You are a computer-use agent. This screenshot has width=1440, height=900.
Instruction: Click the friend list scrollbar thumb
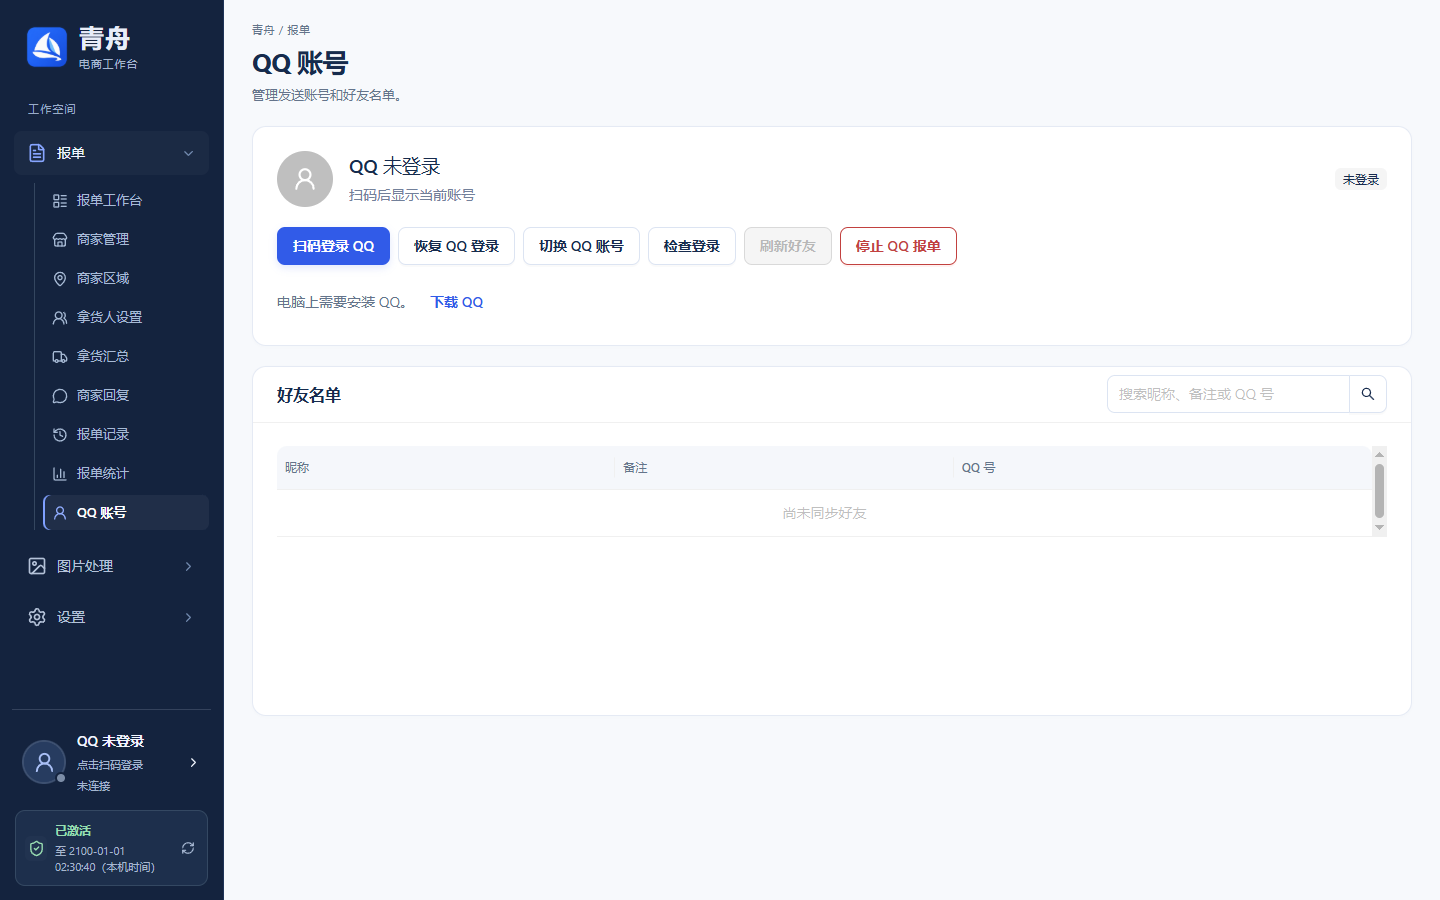(x=1379, y=491)
